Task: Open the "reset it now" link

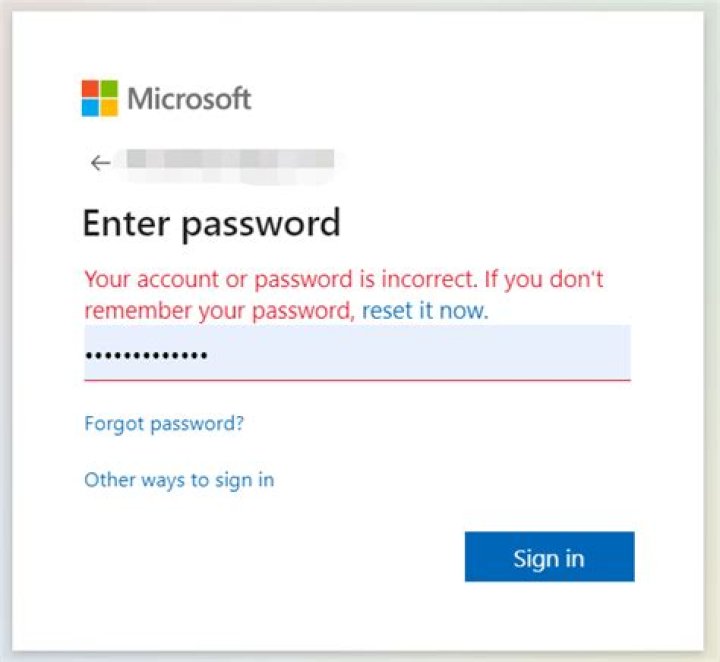Action: pyautogui.click(x=424, y=310)
